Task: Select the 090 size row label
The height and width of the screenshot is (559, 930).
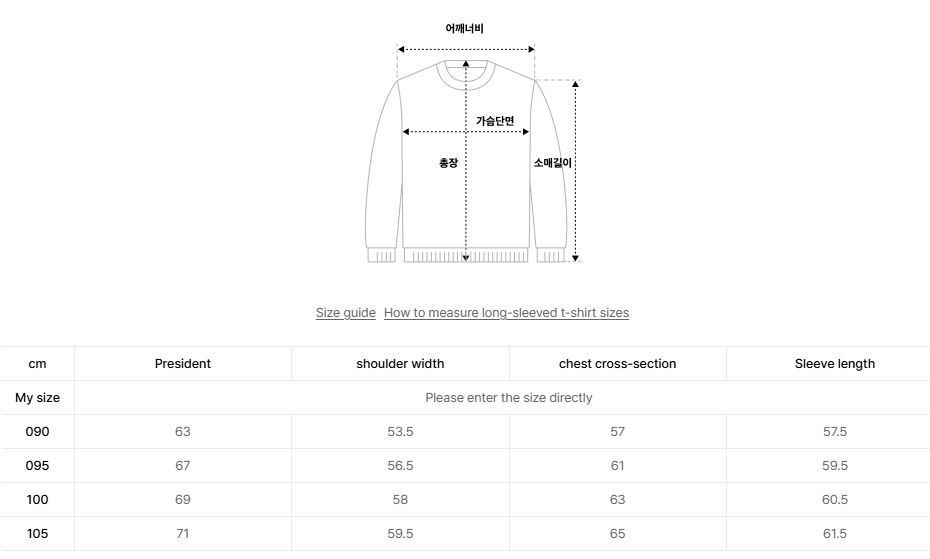Action: pyautogui.click(x=37, y=432)
